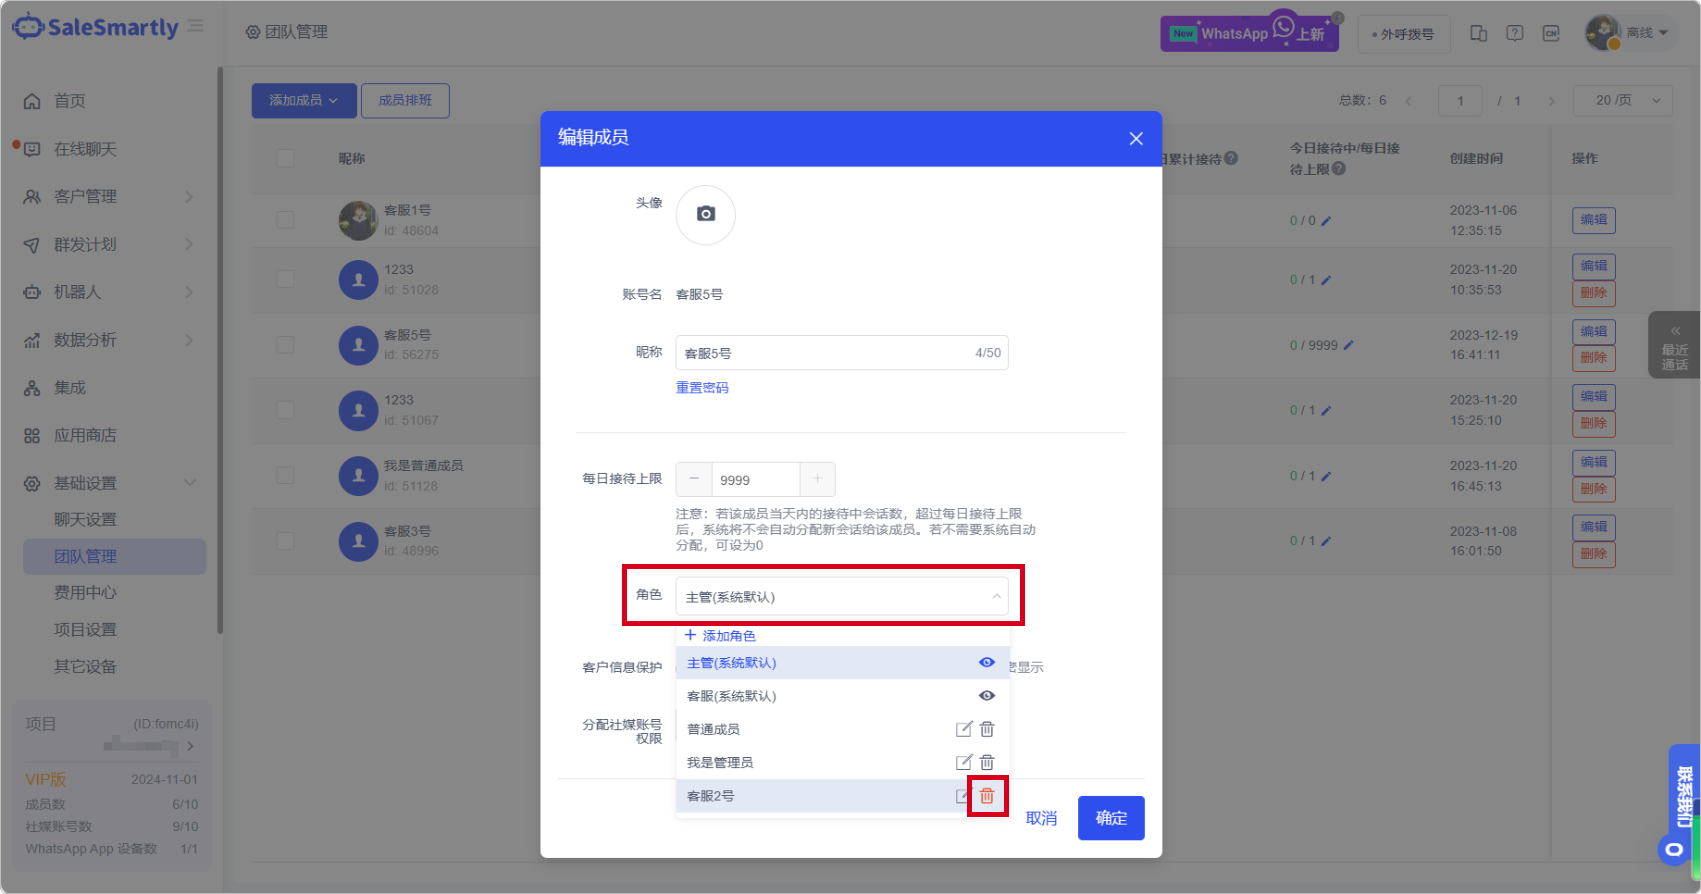Click the plus stepper for daily limit
This screenshot has width=1701, height=894.
(x=817, y=479)
